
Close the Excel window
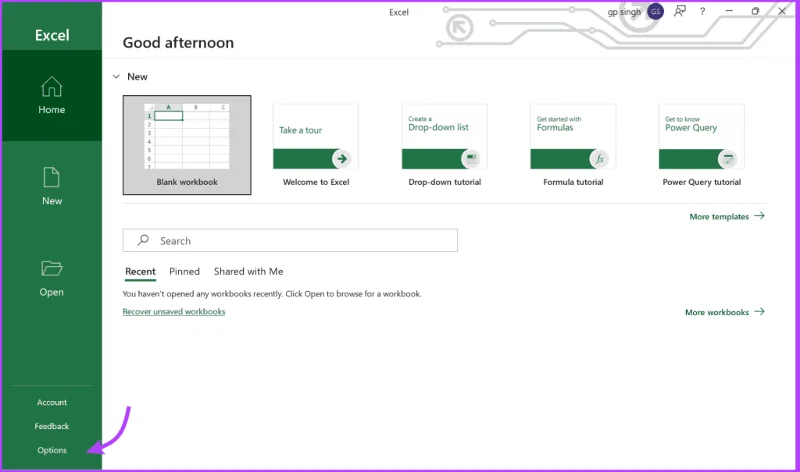point(782,11)
